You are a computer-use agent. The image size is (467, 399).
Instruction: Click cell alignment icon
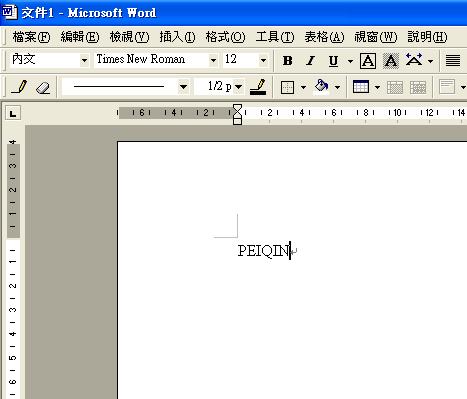(447, 87)
